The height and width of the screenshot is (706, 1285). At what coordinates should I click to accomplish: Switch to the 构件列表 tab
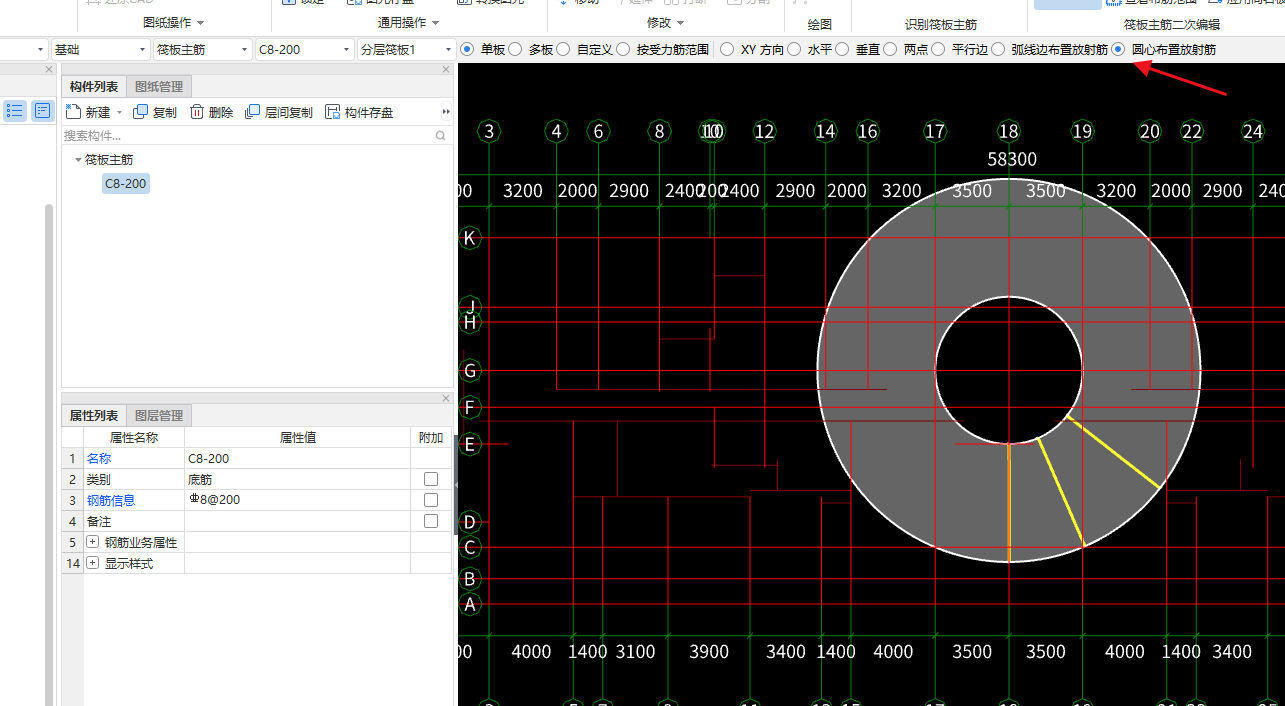[94, 87]
